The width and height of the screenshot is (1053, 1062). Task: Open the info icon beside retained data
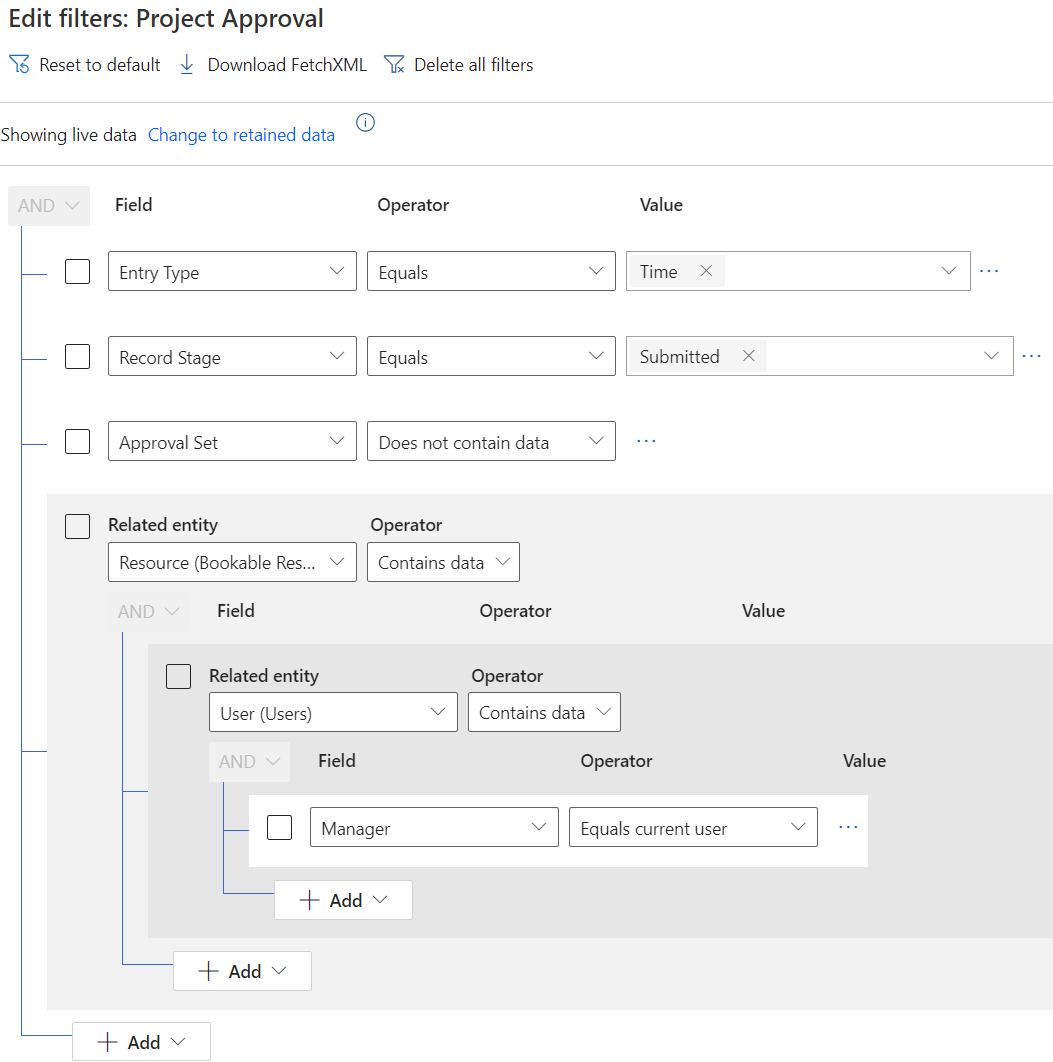366,123
